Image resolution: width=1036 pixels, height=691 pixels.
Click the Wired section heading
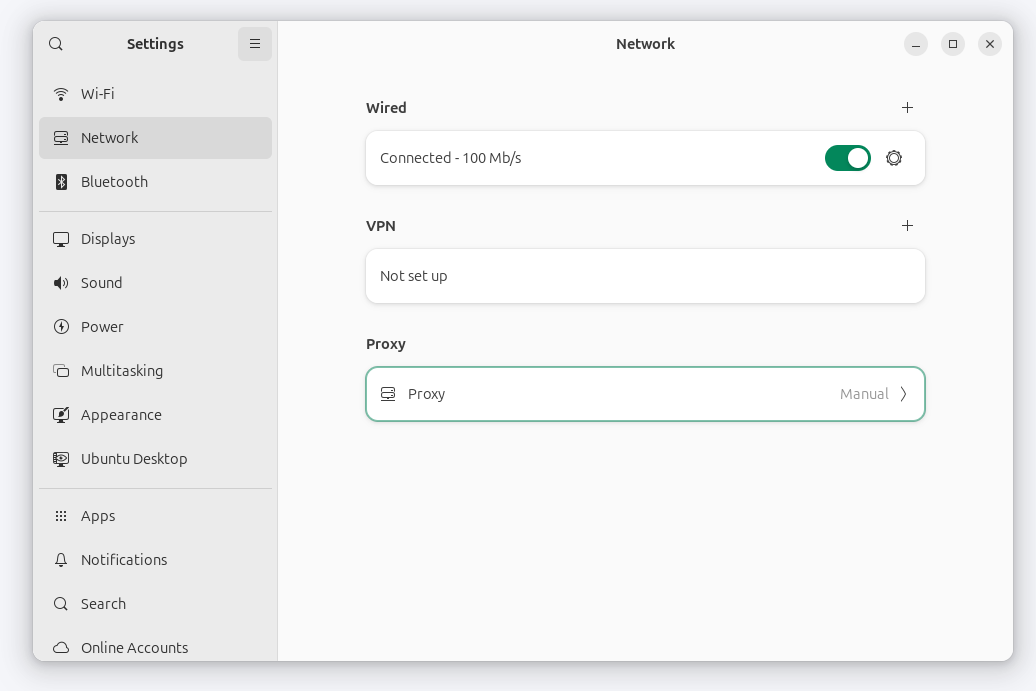click(x=386, y=108)
